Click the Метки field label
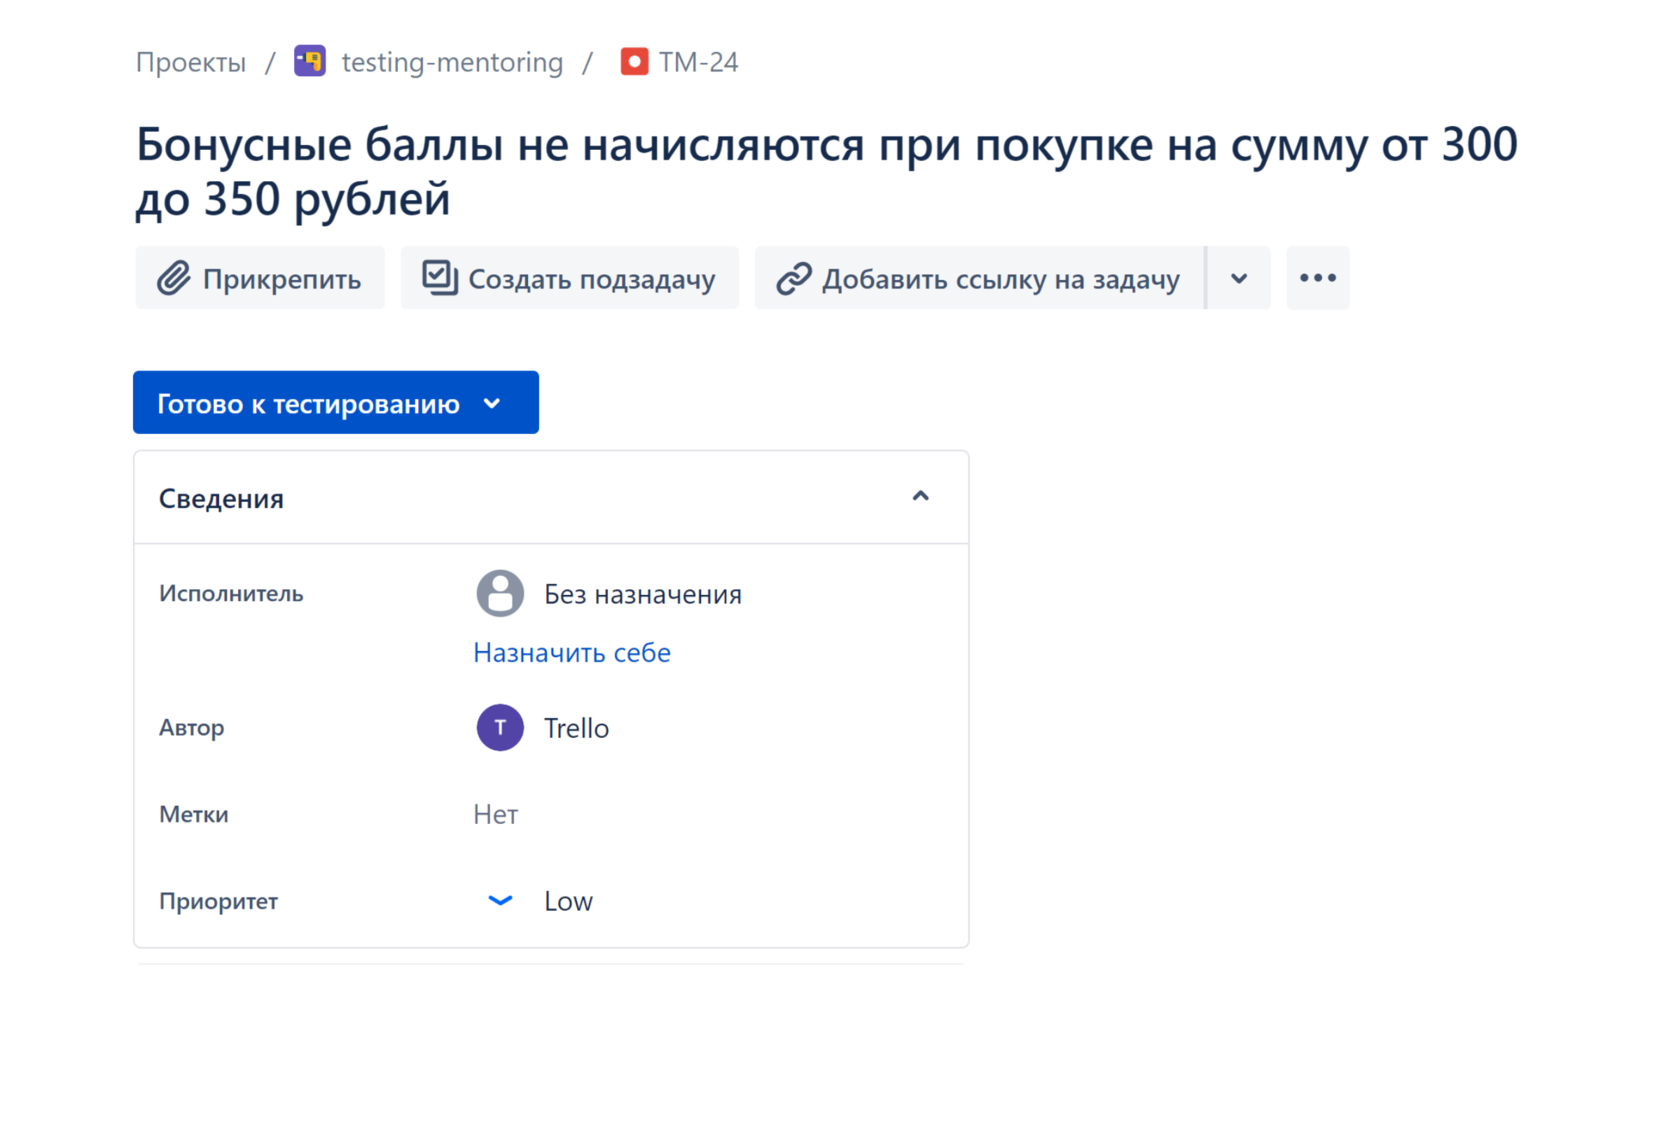This screenshot has width=1680, height=1127. (x=194, y=815)
